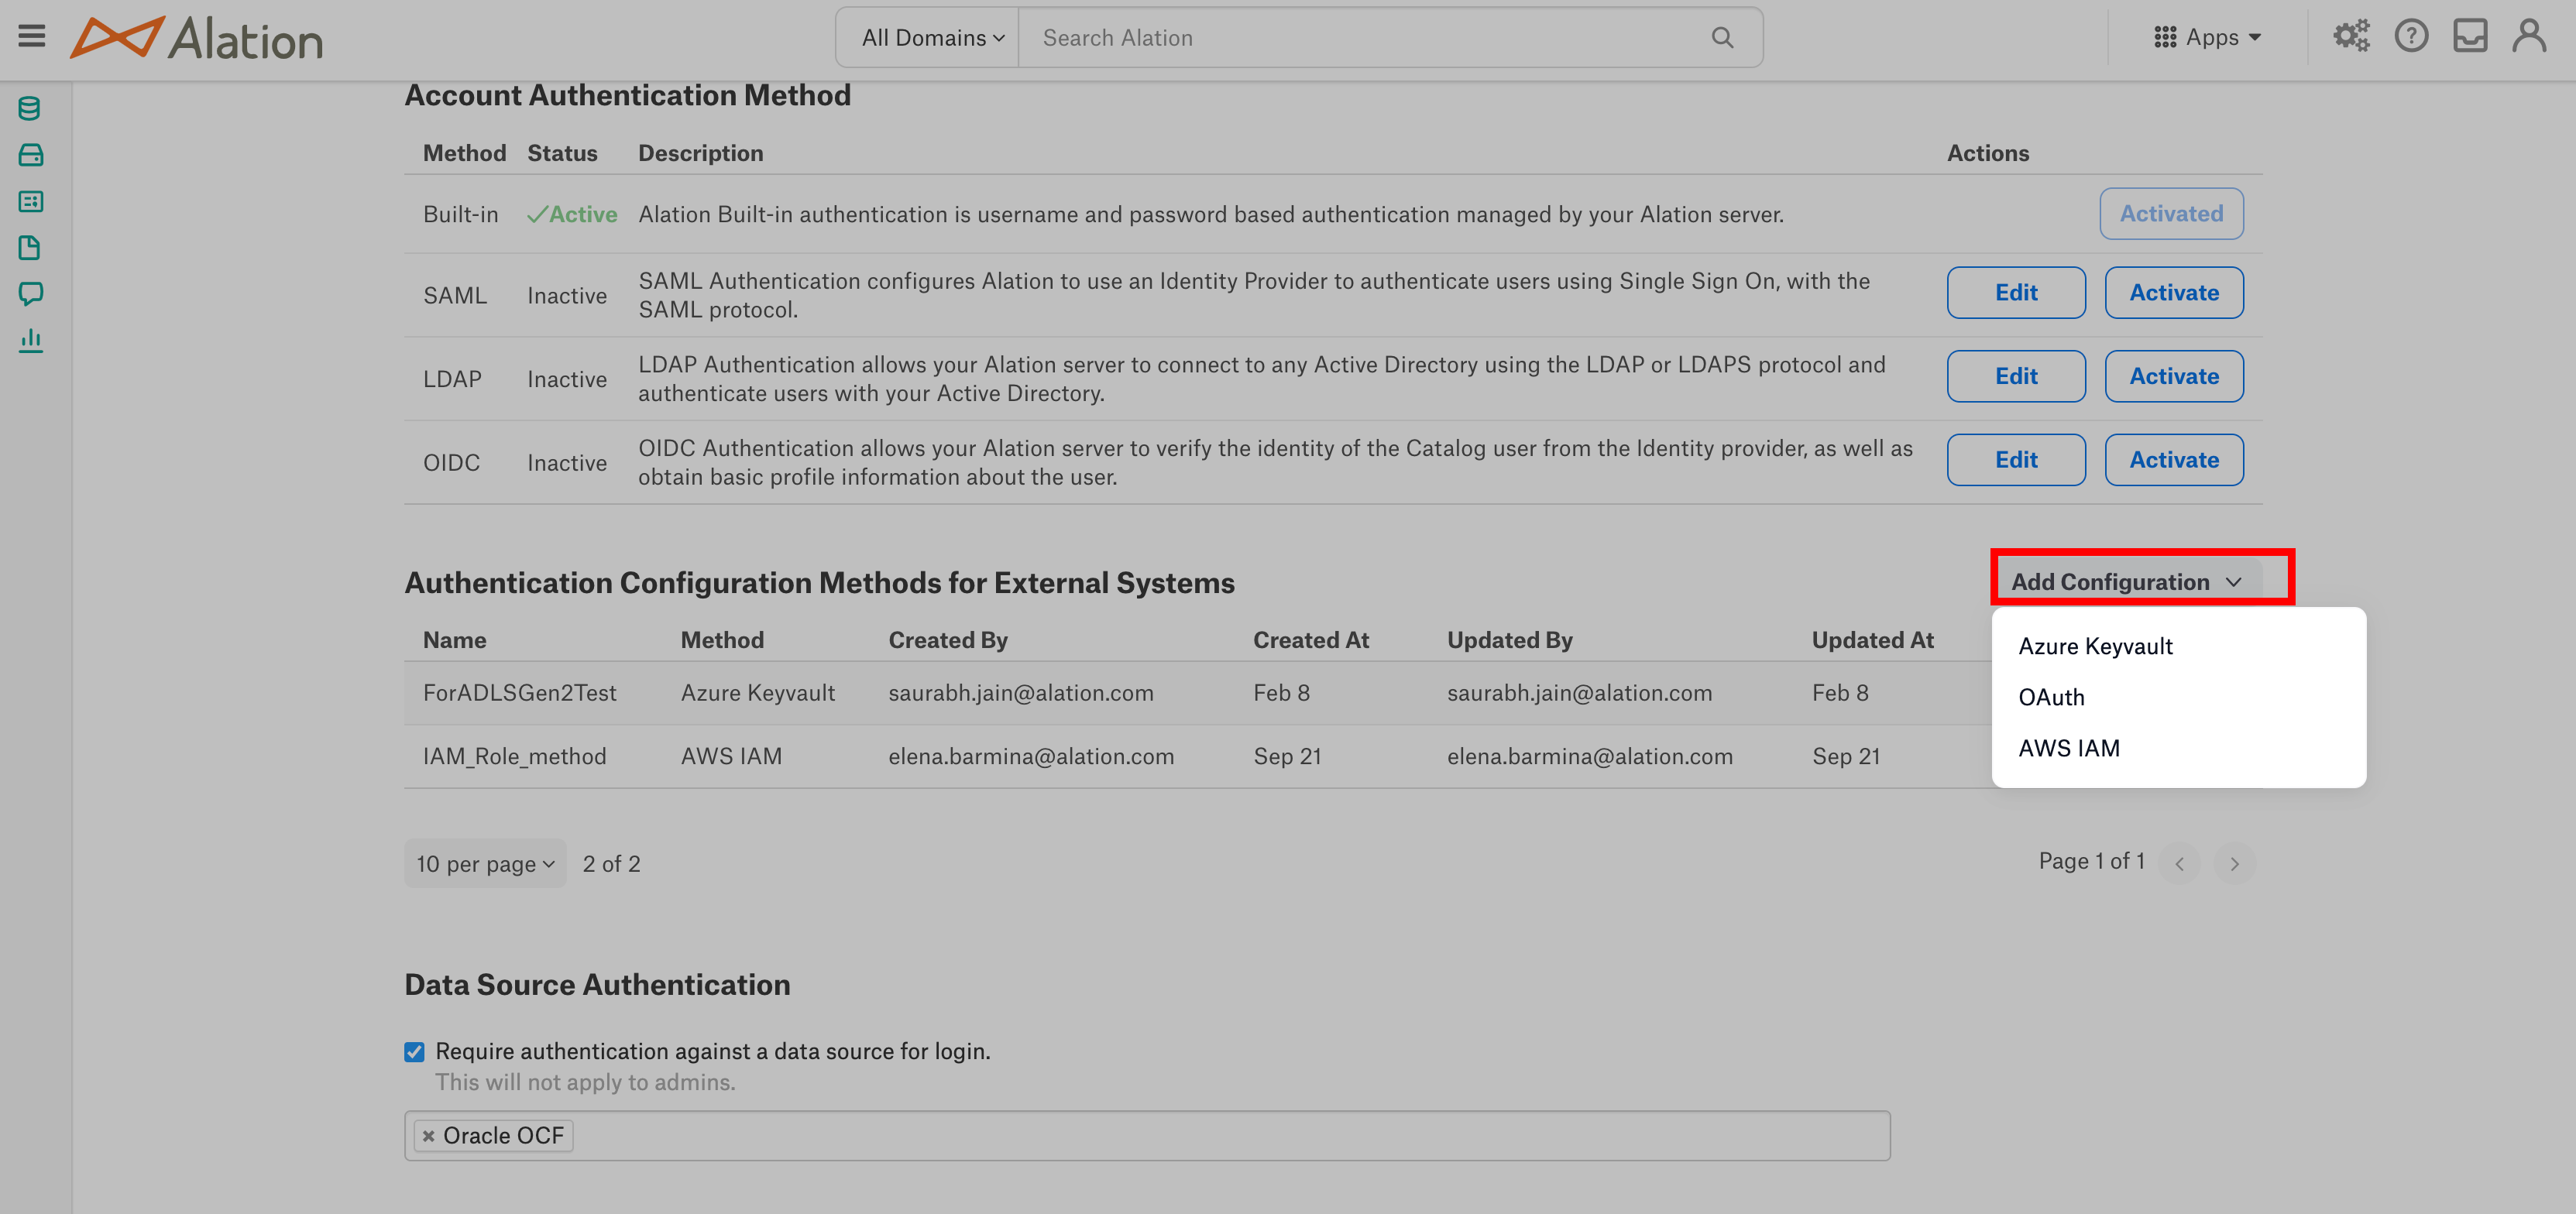The width and height of the screenshot is (2576, 1214).
Task: Click the Activated button for Built-in
Action: pos(2171,214)
